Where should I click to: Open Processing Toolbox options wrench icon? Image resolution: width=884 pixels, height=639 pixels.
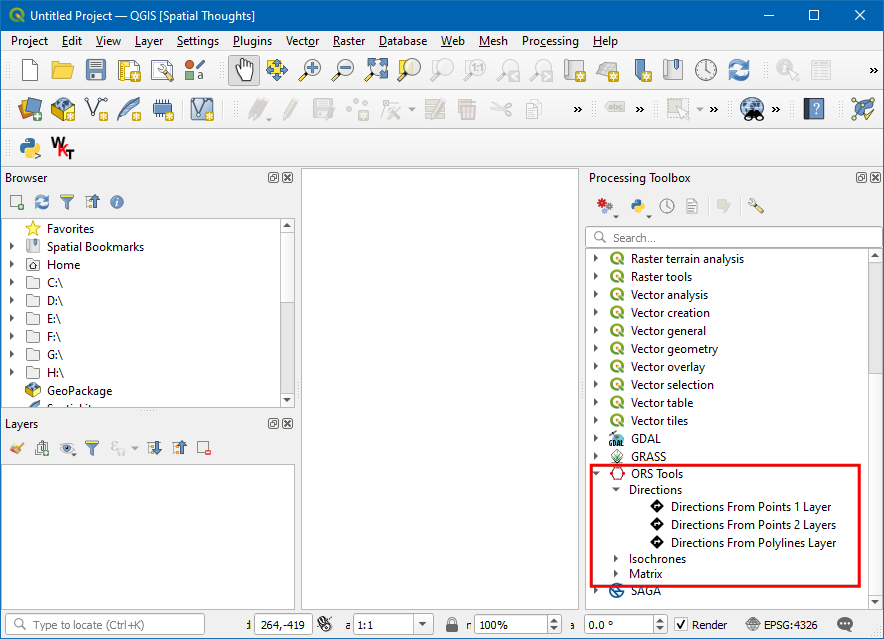tap(755, 206)
